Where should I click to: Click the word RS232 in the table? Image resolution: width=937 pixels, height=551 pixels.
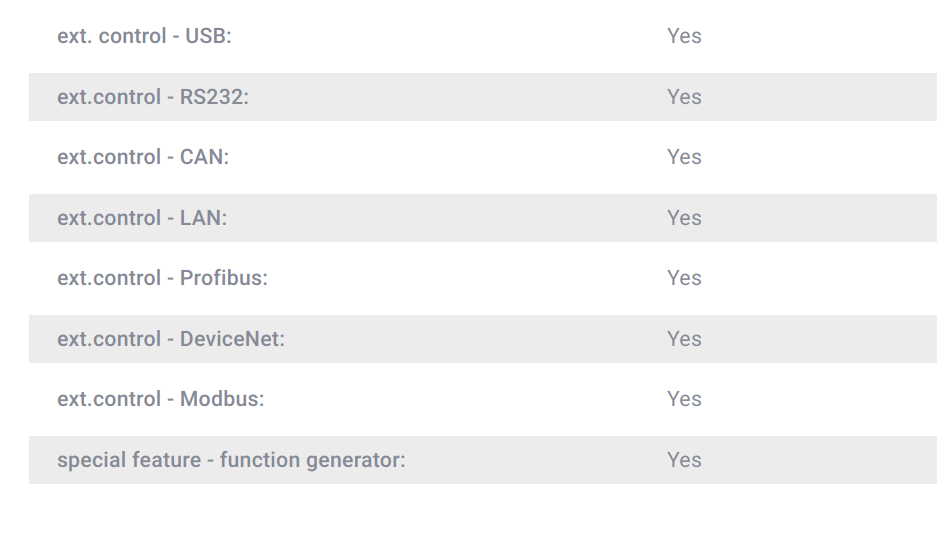[212, 97]
